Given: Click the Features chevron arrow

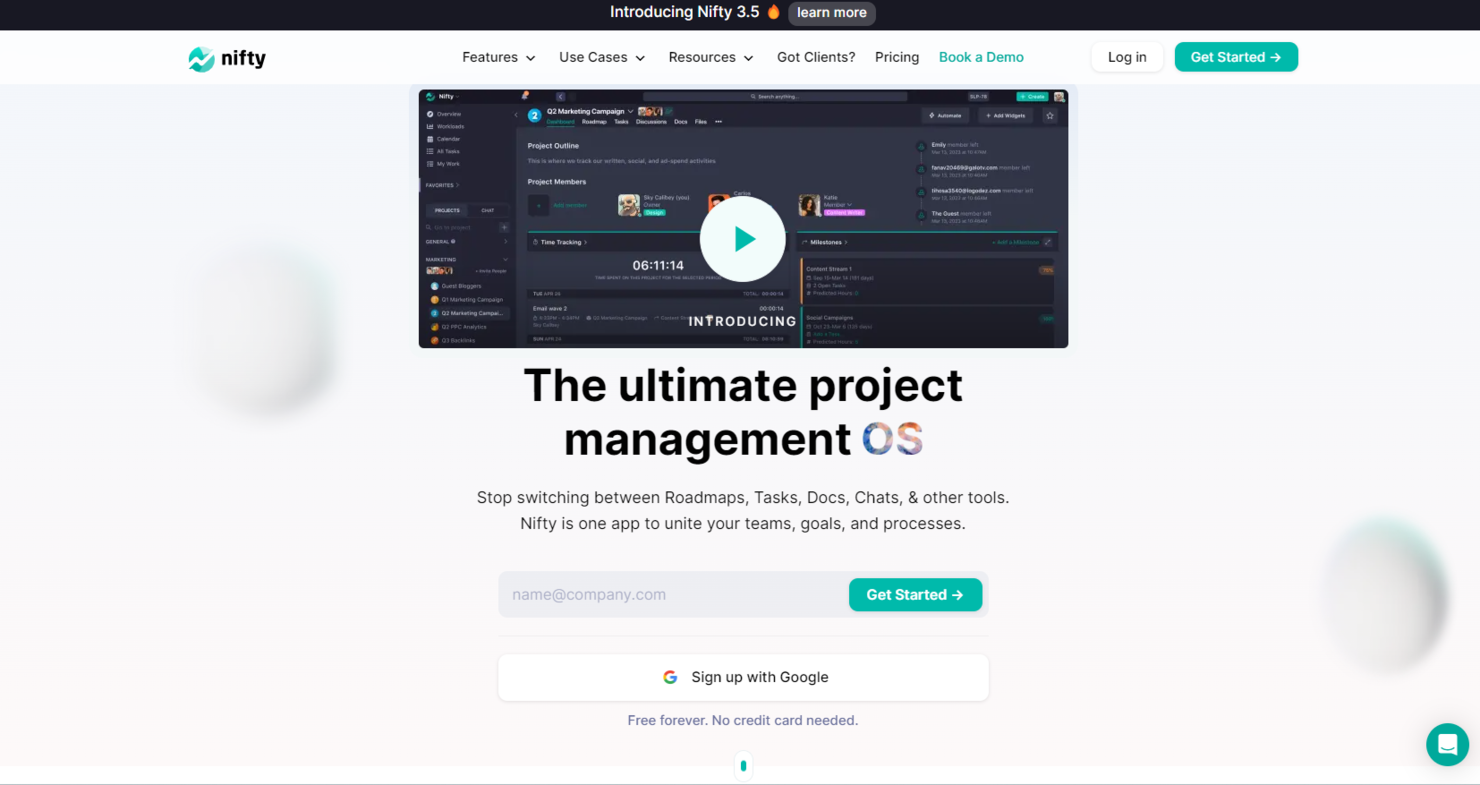Looking at the screenshot, I should click(x=531, y=58).
